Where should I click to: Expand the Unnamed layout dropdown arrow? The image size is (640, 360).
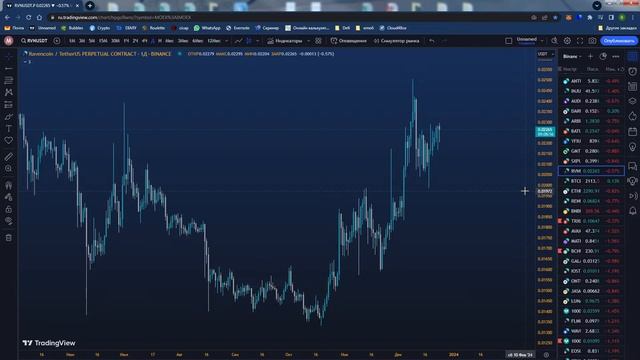[x=542, y=41]
